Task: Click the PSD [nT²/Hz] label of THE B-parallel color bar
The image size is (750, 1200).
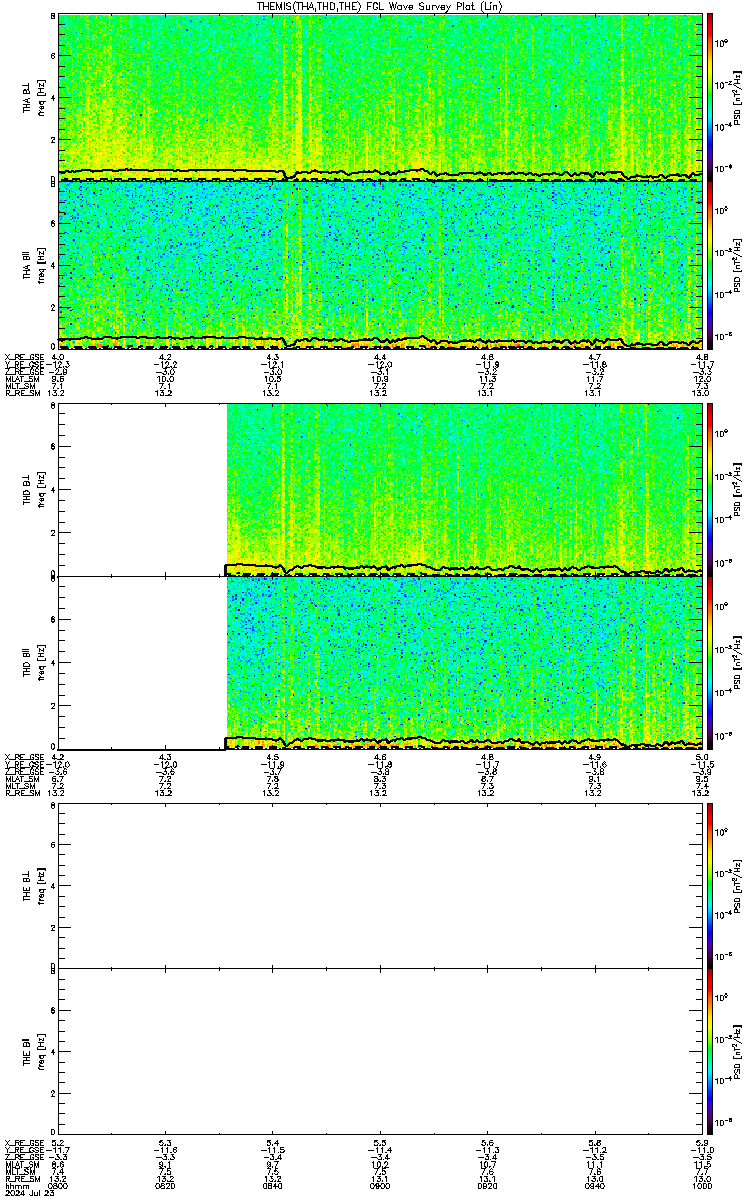Action: click(x=737, y=1053)
